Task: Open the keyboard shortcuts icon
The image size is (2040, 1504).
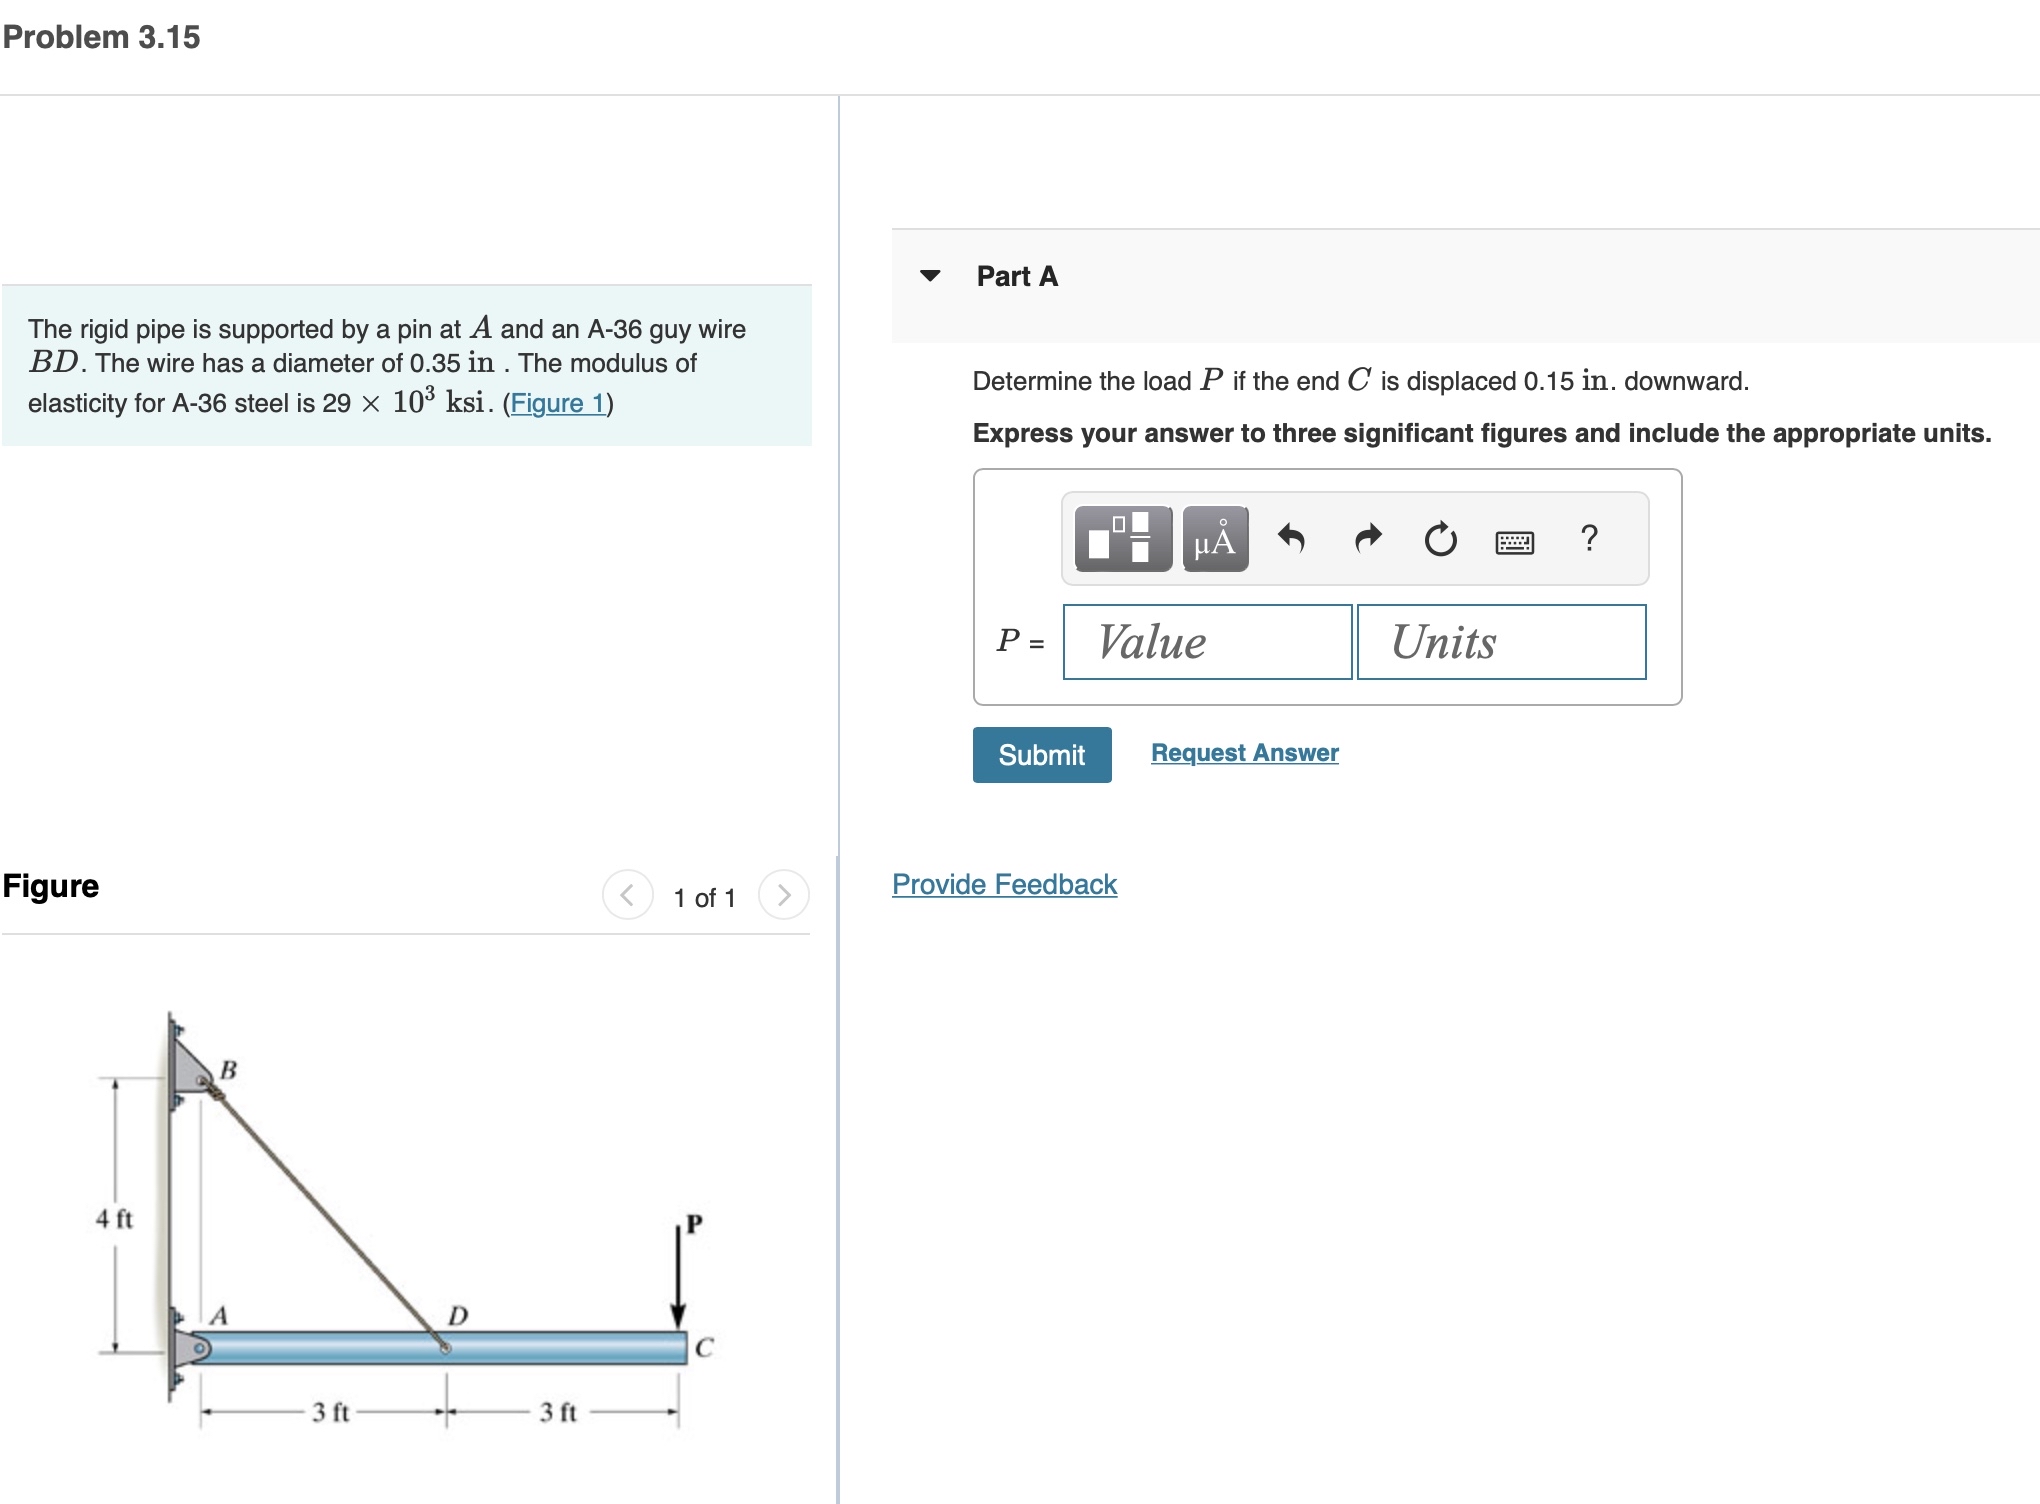Action: 1515,540
